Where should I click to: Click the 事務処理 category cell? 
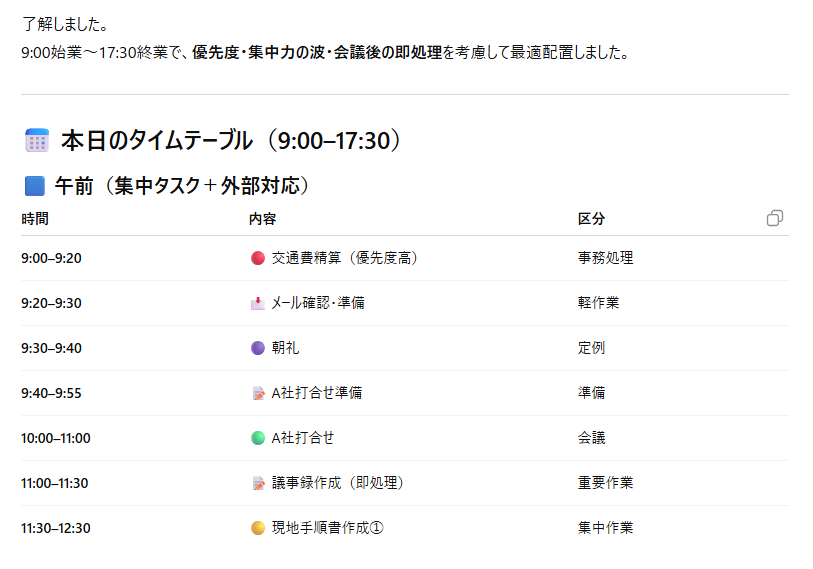click(x=605, y=258)
